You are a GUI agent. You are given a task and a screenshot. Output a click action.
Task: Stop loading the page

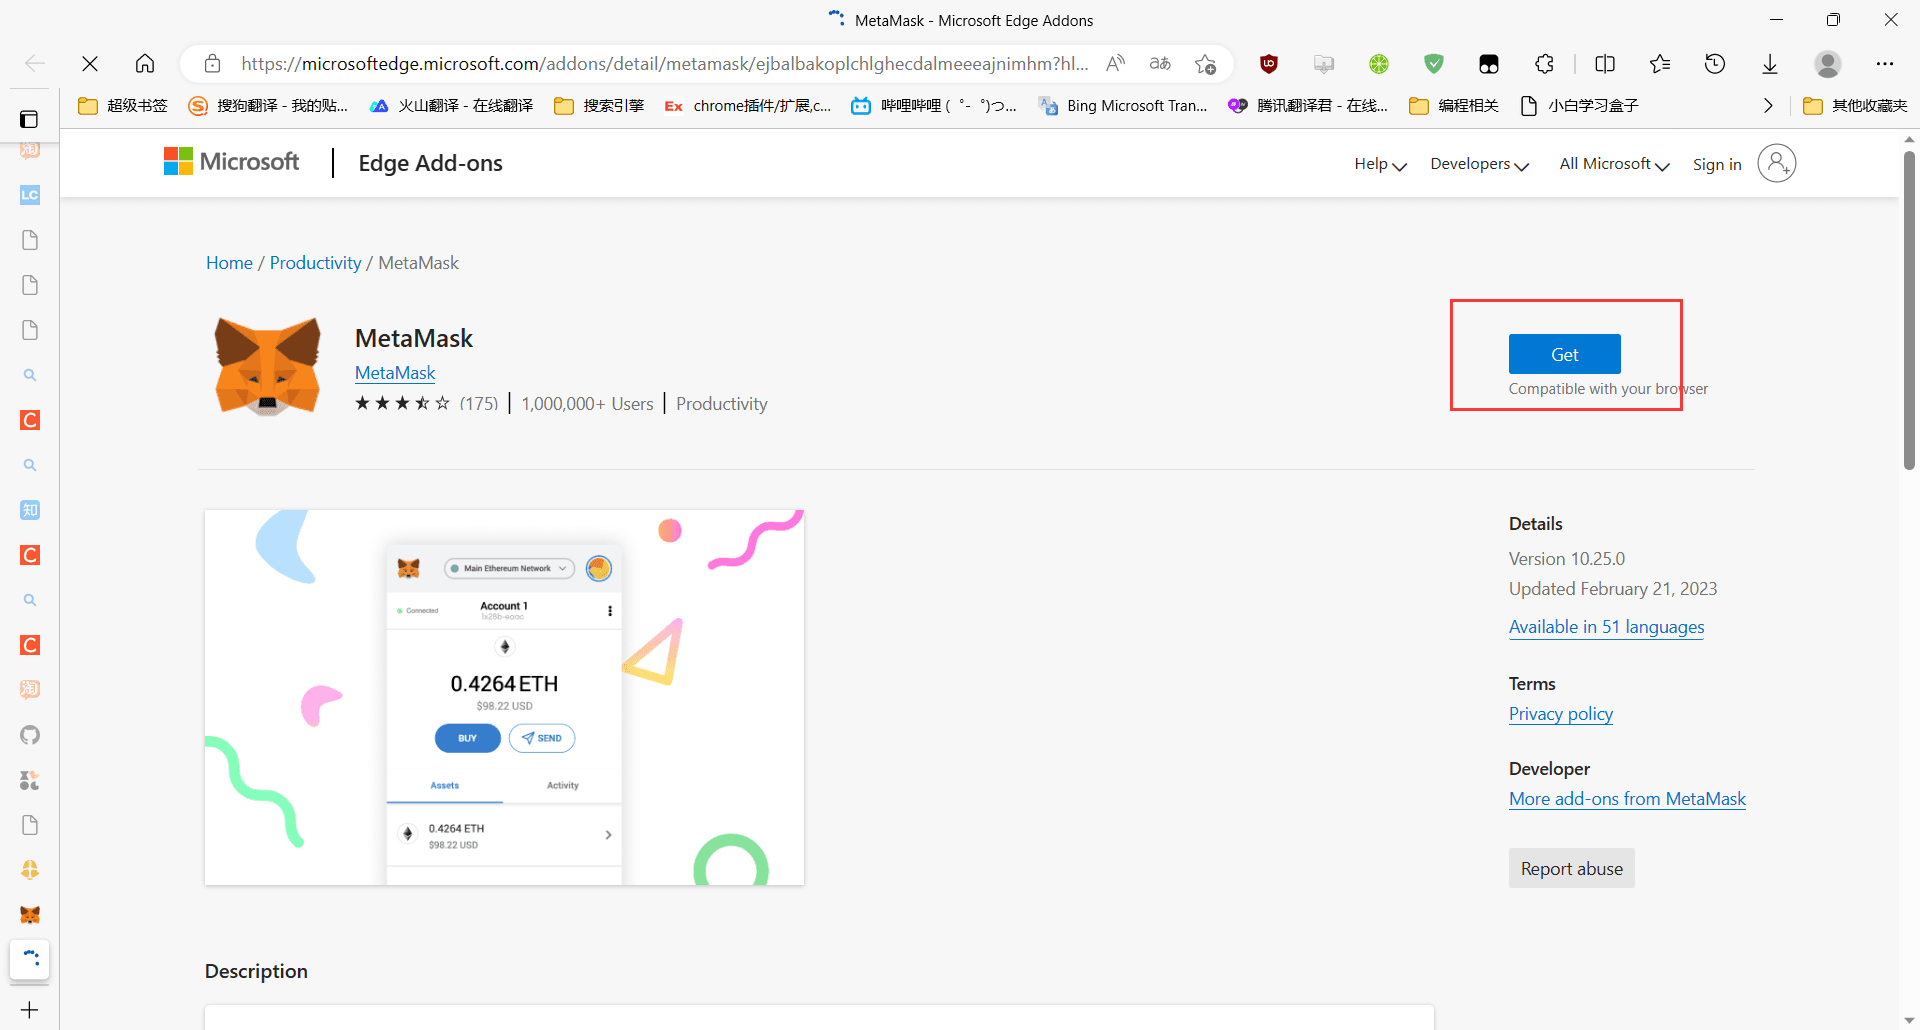point(90,64)
